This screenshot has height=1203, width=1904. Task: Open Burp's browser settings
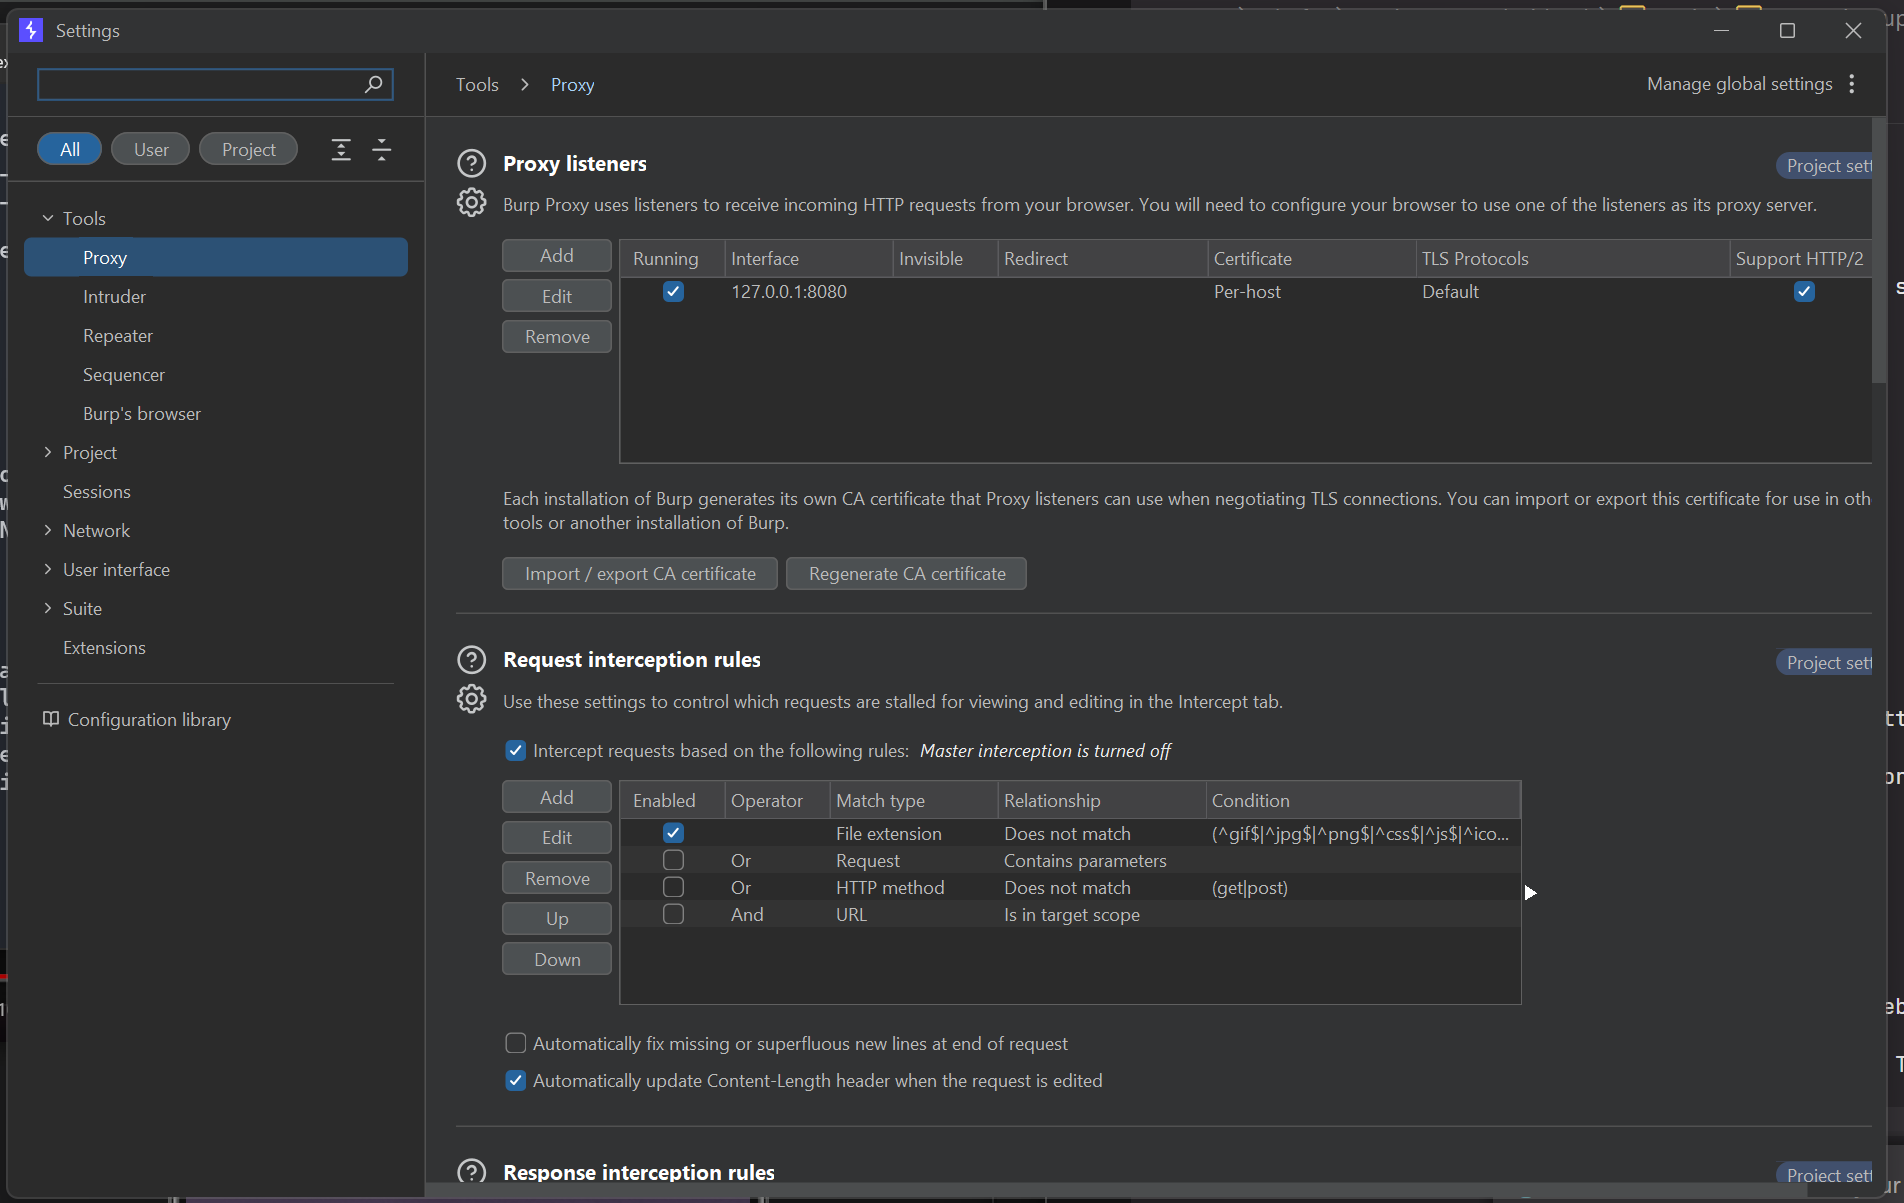[142, 414]
